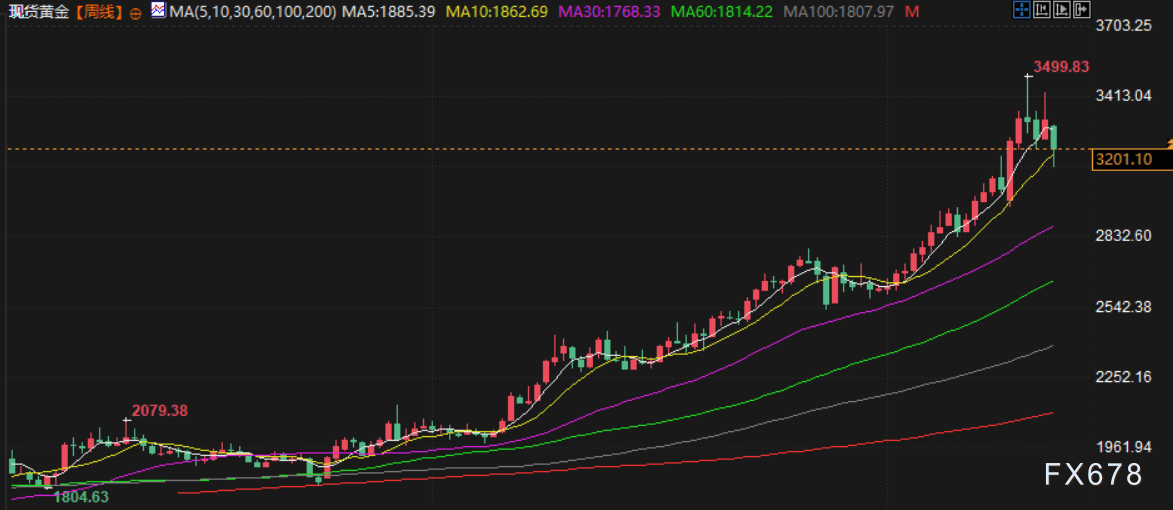Image resolution: width=1173 pixels, height=510 pixels.
Task: Open the MA indicator chart icon
Action: [x=158, y=10]
